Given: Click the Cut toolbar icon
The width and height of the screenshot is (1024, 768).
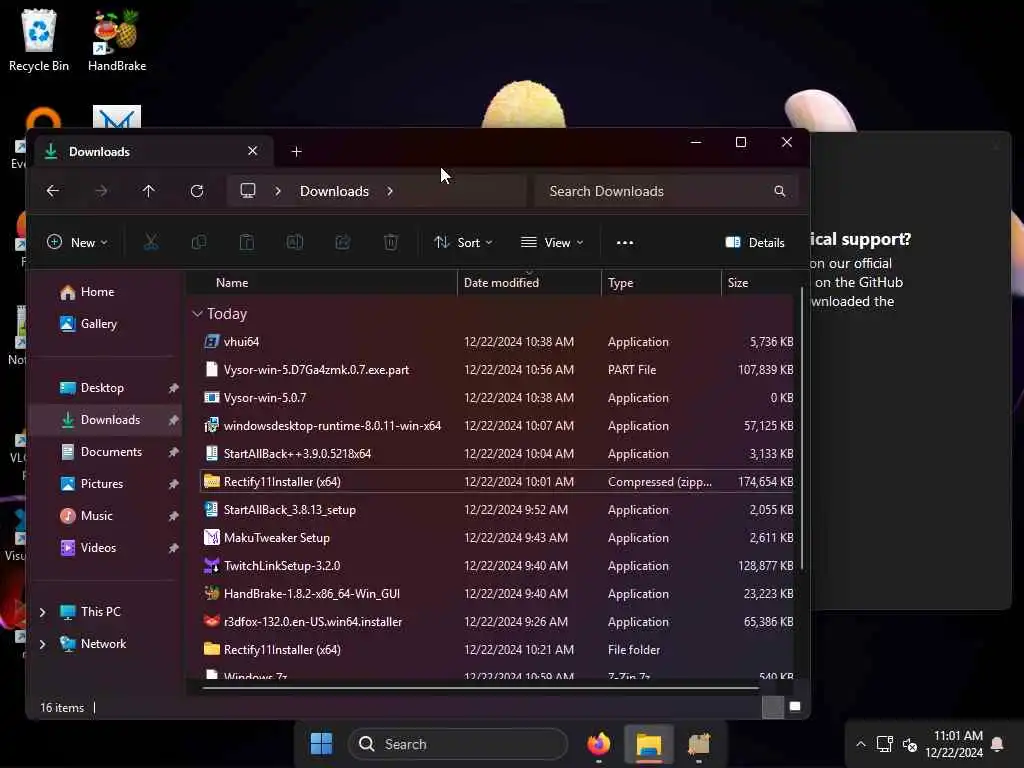Looking at the screenshot, I should [151, 242].
